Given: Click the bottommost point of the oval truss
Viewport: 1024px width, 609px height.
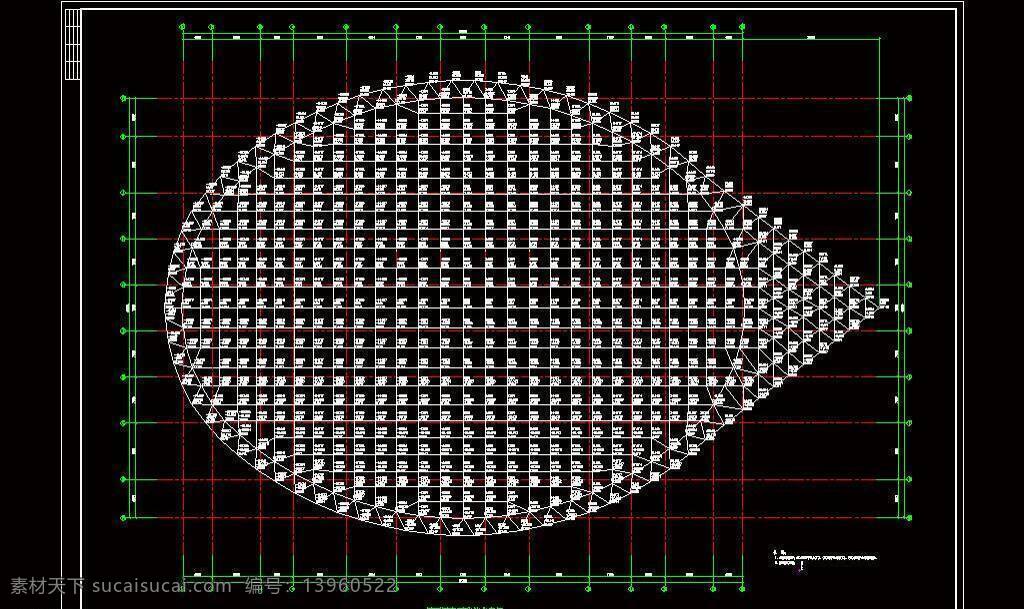Looking at the screenshot, I should 467,533.
